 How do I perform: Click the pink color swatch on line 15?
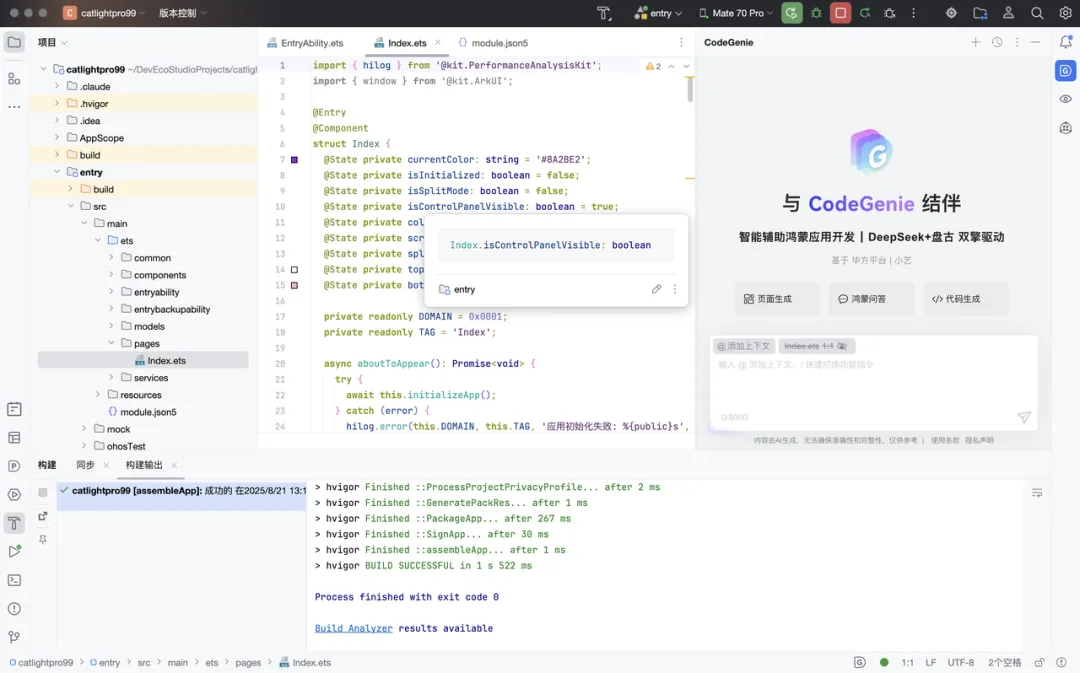coord(294,285)
